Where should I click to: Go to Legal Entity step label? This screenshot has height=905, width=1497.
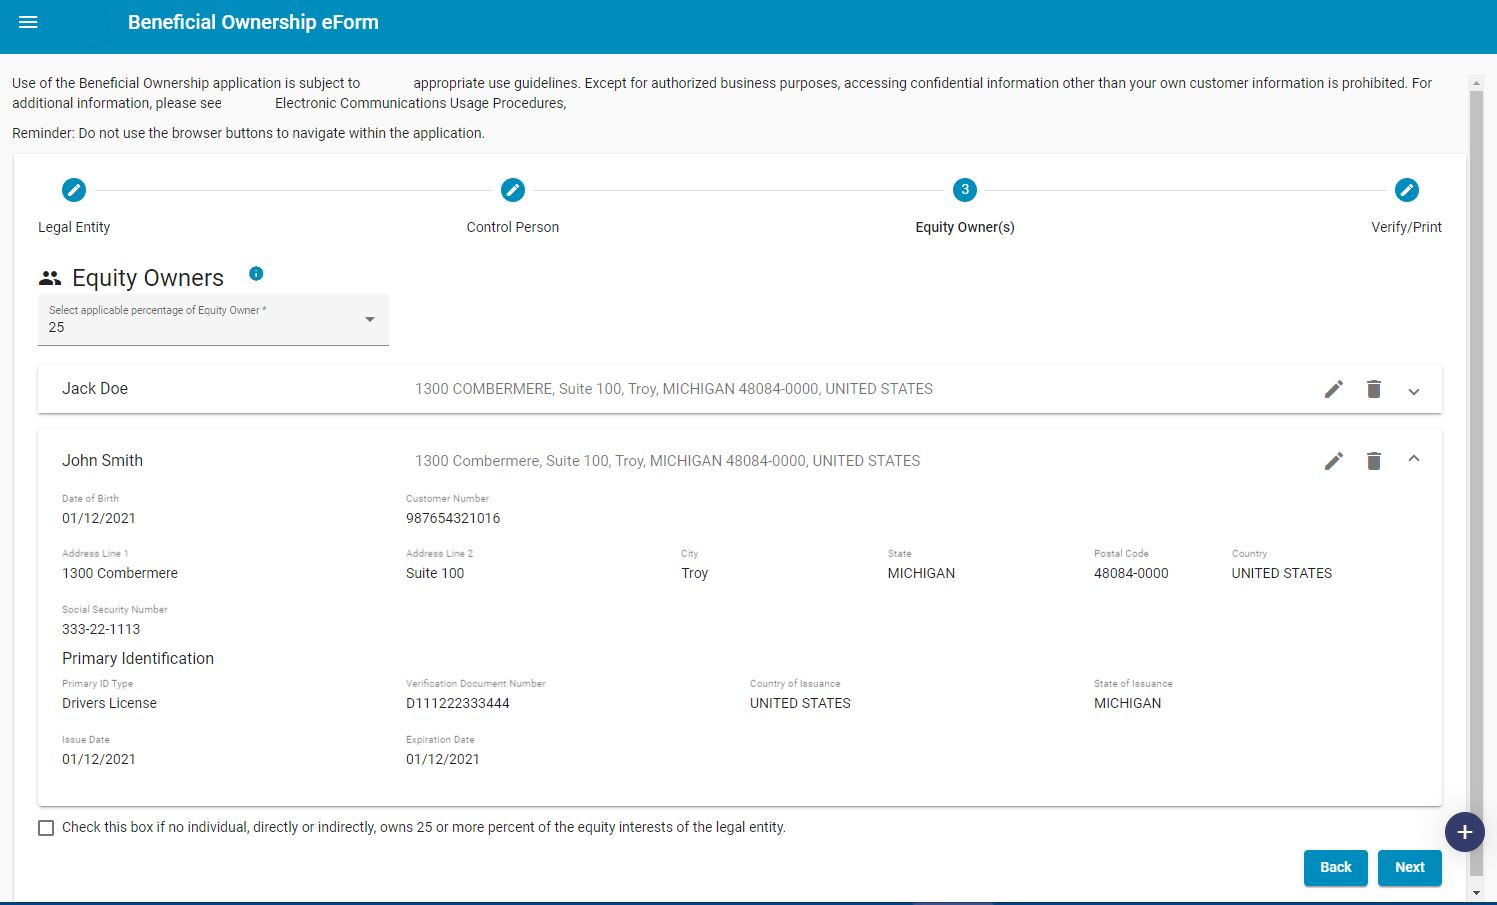[x=74, y=227]
